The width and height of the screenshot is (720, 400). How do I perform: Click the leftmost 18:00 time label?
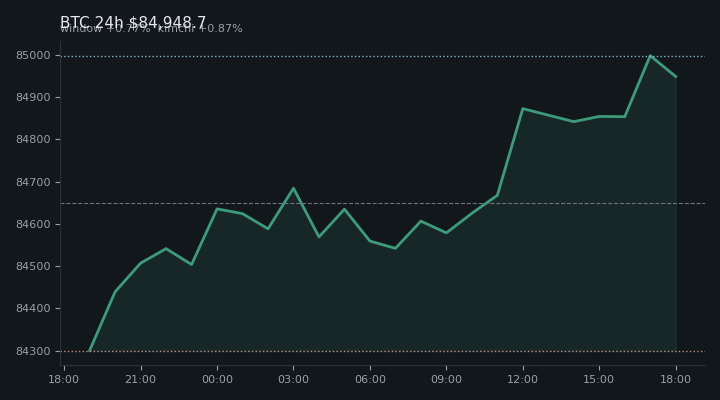coord(64,379)
